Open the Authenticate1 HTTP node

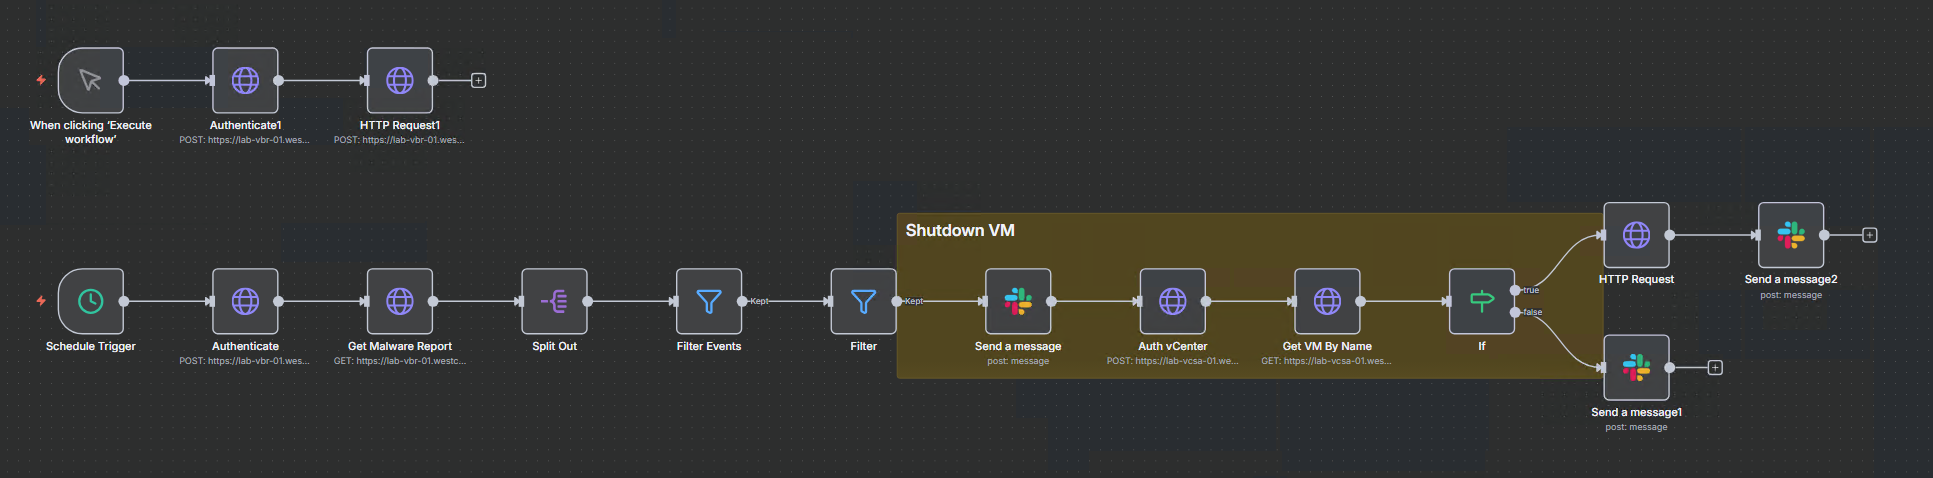click(x=245, y=80)
